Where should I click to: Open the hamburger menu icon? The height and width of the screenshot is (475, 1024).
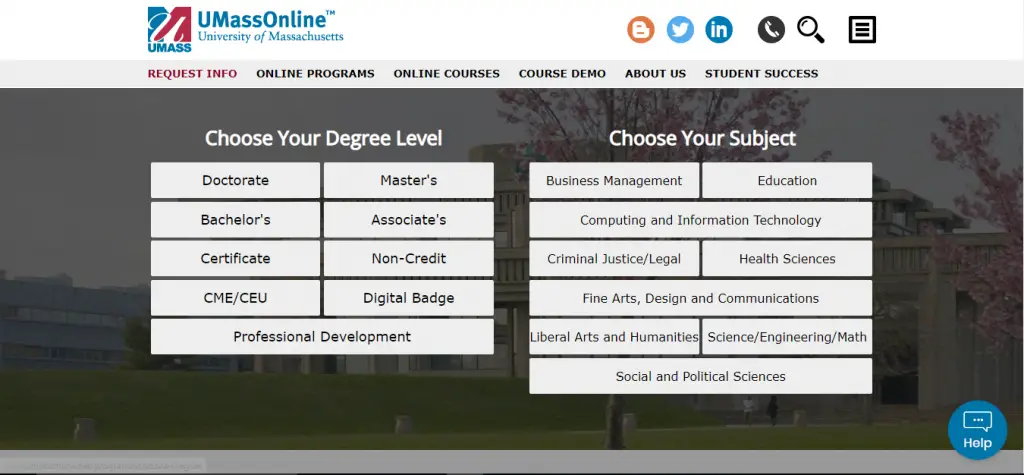coord(862,30)
